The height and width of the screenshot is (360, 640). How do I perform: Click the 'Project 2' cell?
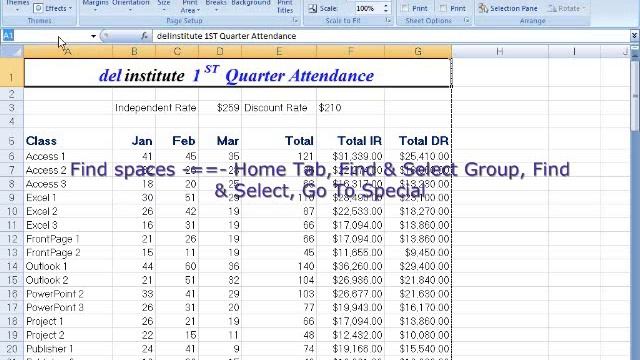(x=68, y=335)
